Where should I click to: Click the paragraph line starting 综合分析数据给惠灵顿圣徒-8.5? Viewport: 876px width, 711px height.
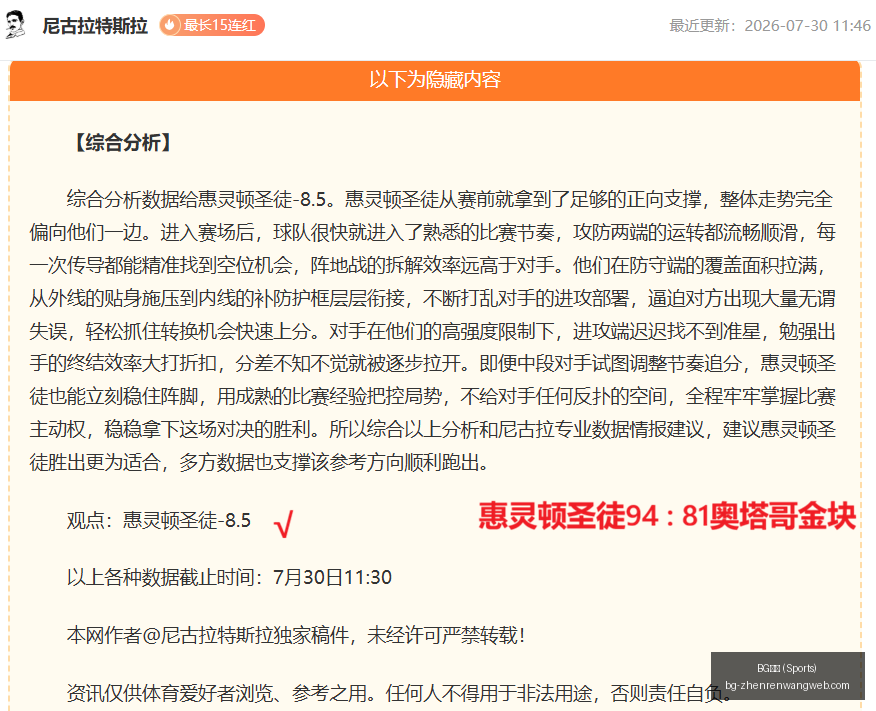tap(450, 199)
